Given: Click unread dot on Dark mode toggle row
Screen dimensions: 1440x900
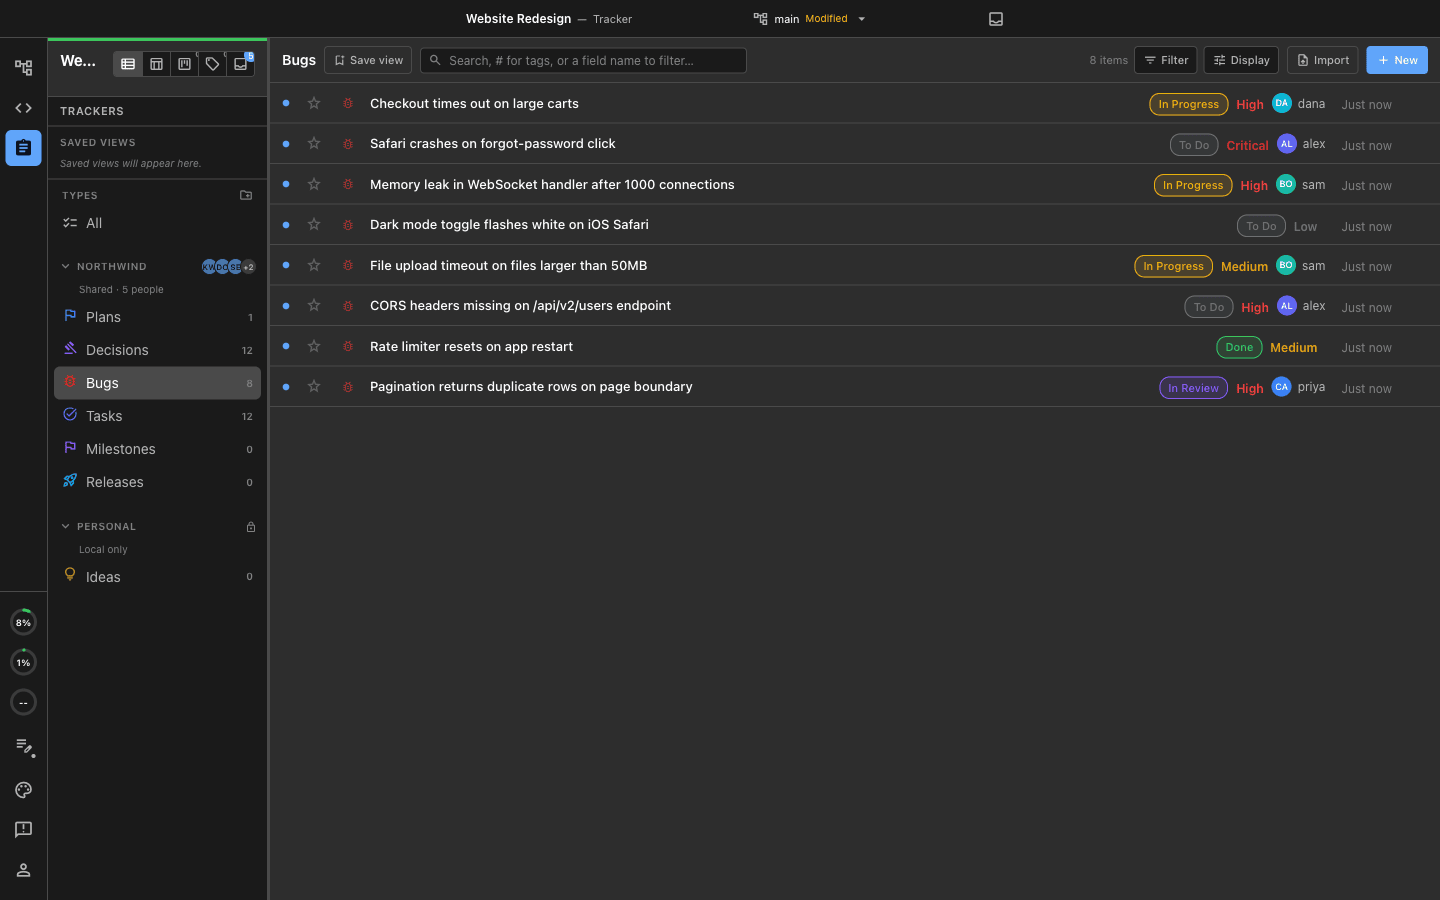Looking at the screenshot, I should point(286,225).
